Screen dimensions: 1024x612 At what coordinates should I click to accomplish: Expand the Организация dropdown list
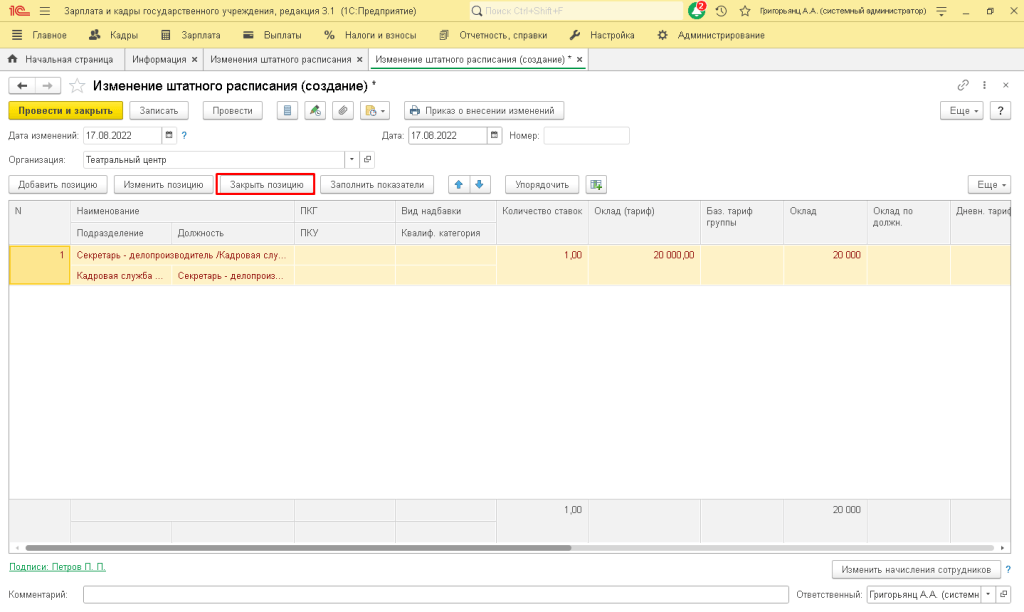(x=351, y=159)
